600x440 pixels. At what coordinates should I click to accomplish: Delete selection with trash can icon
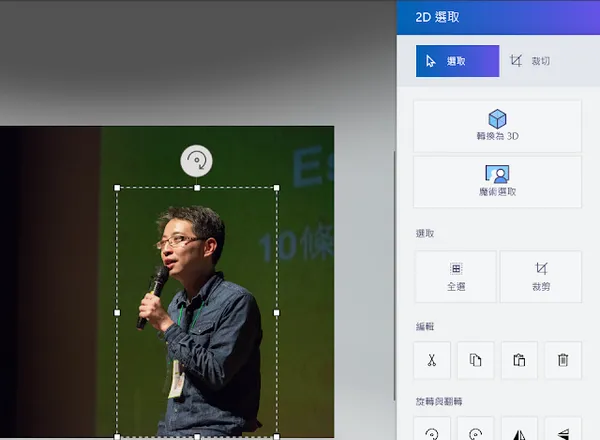(563, 360)
